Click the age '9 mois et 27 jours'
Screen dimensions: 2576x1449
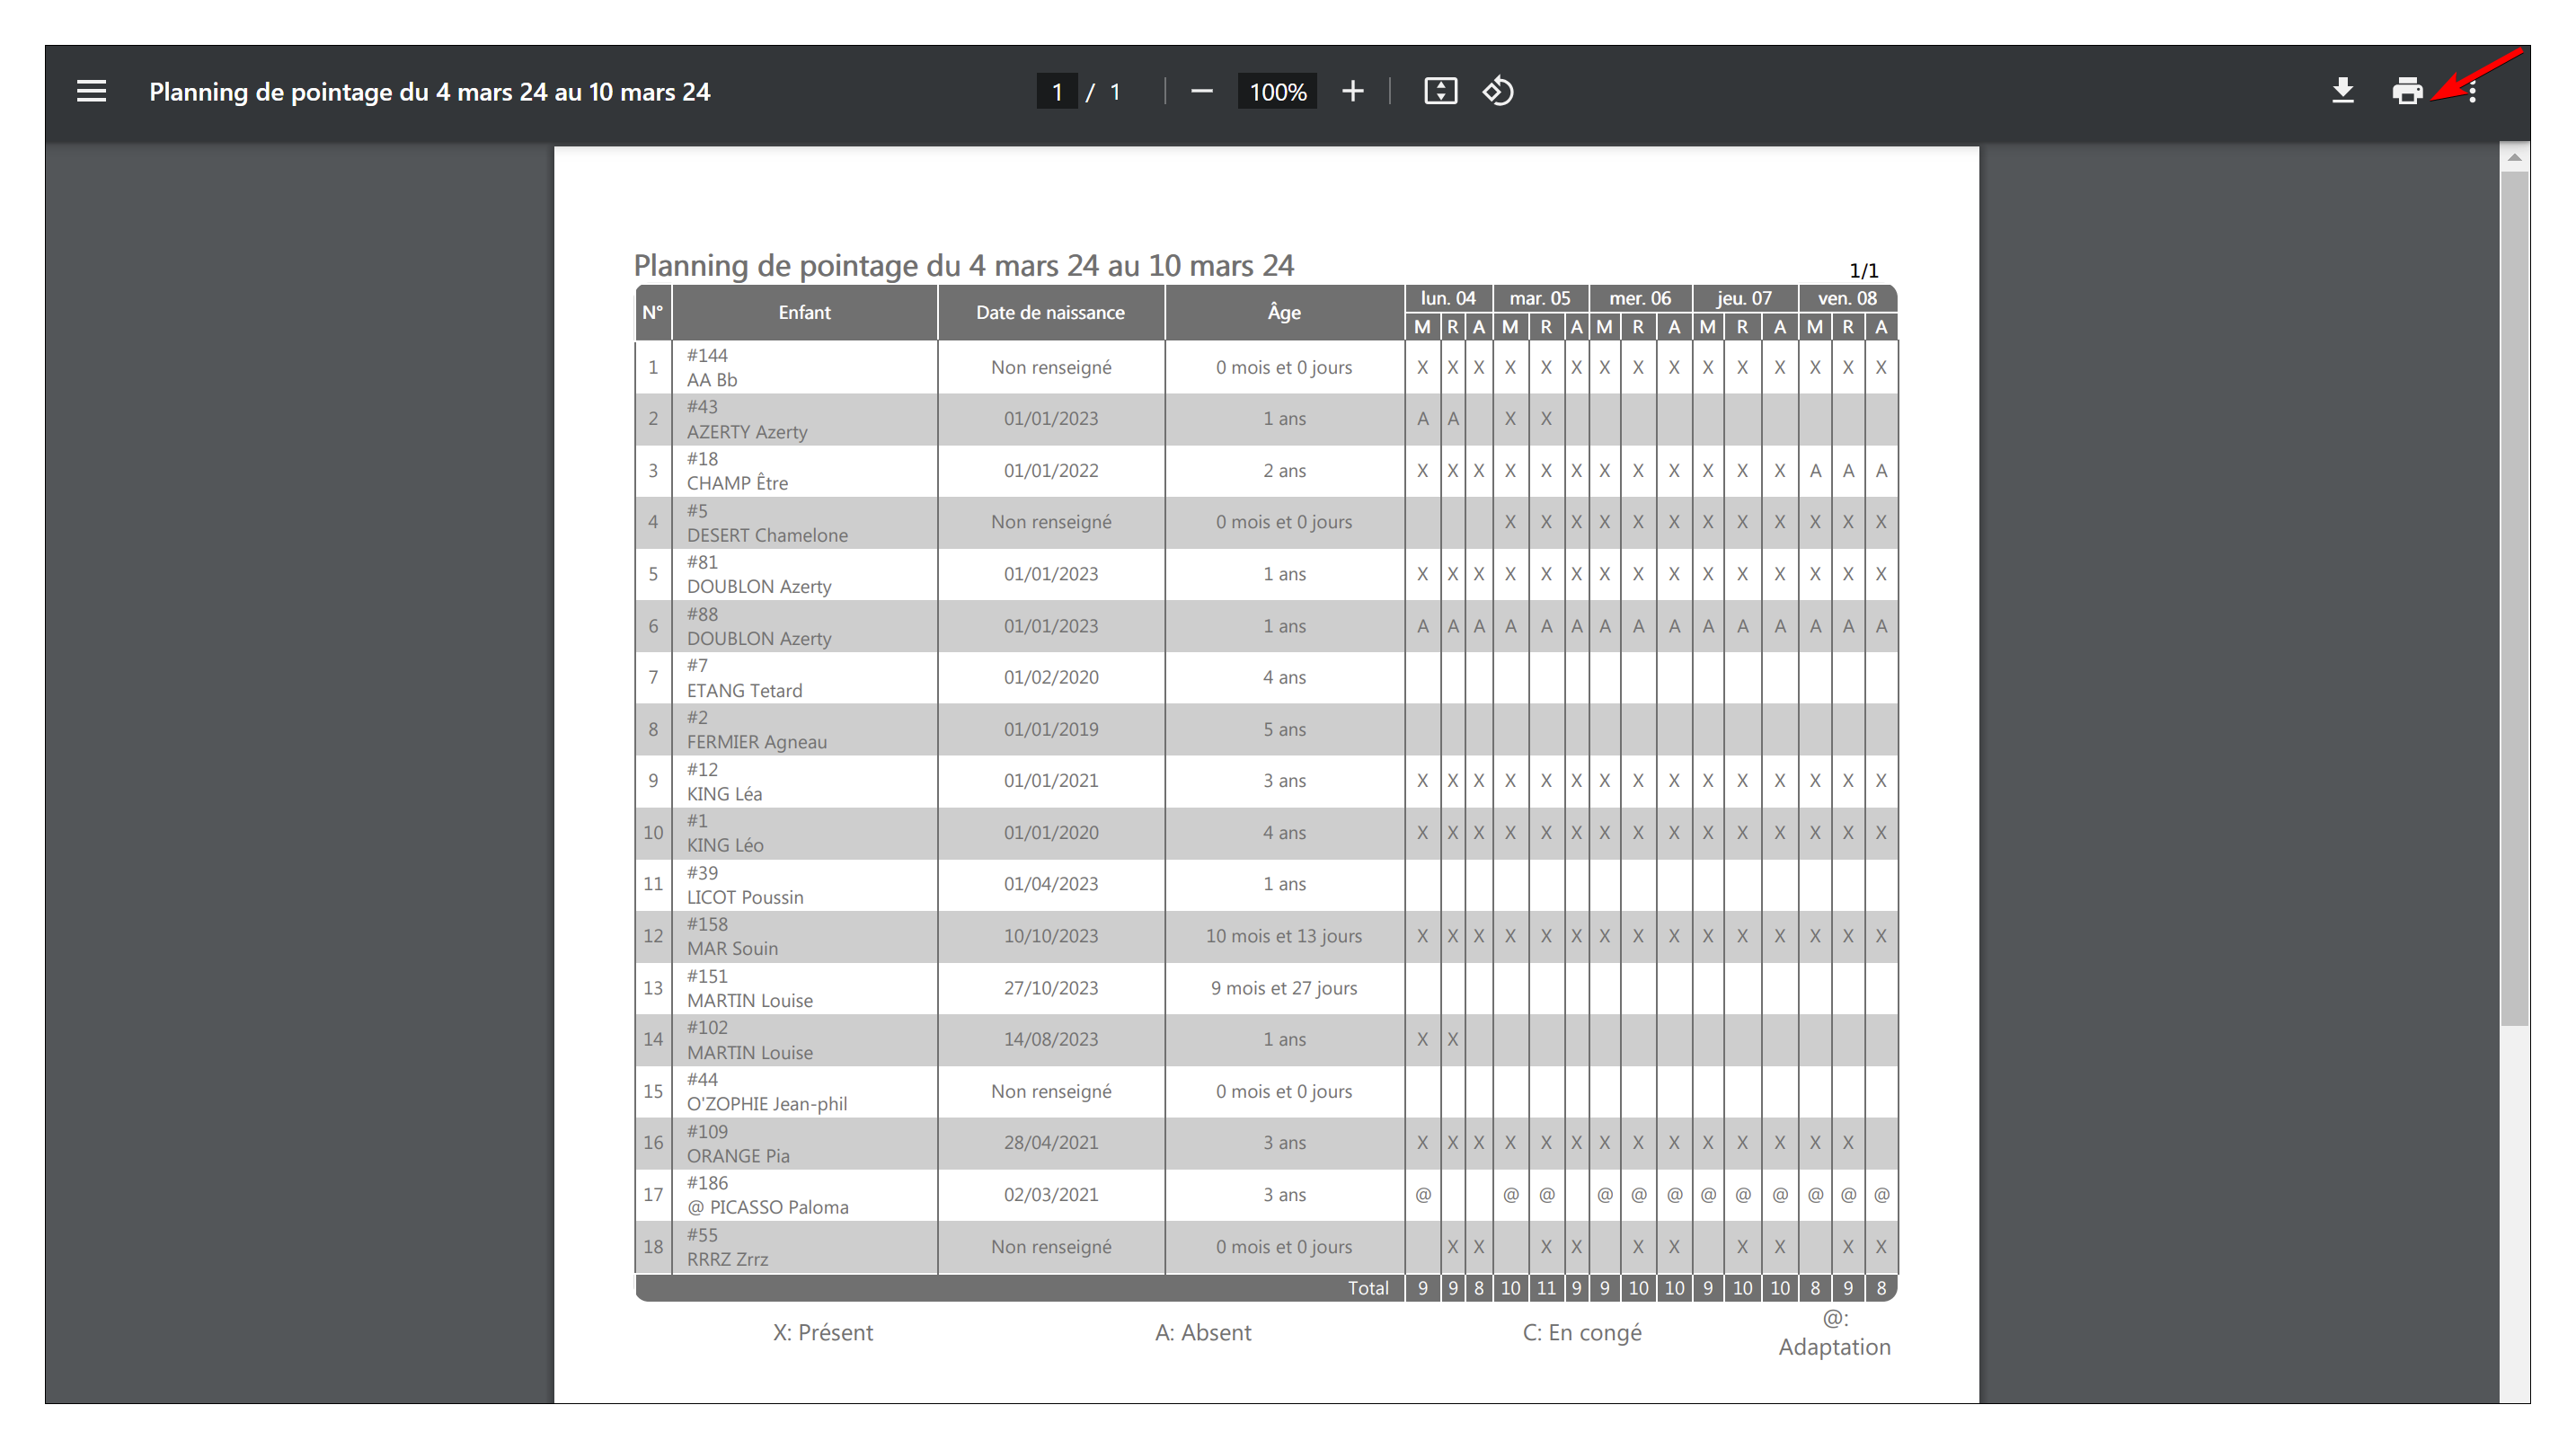coord(1284,988)
